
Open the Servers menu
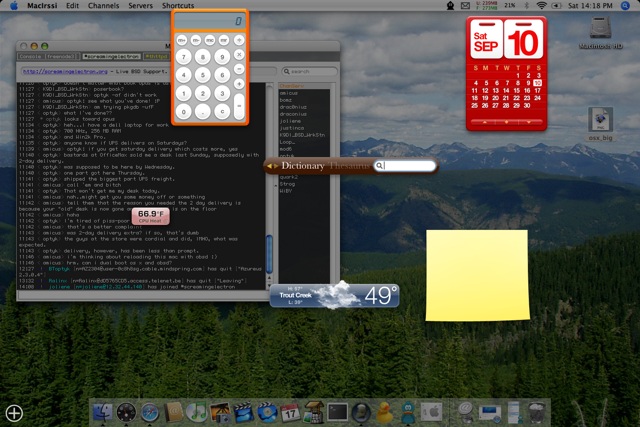pyautogui.click(x=140, y=6)
